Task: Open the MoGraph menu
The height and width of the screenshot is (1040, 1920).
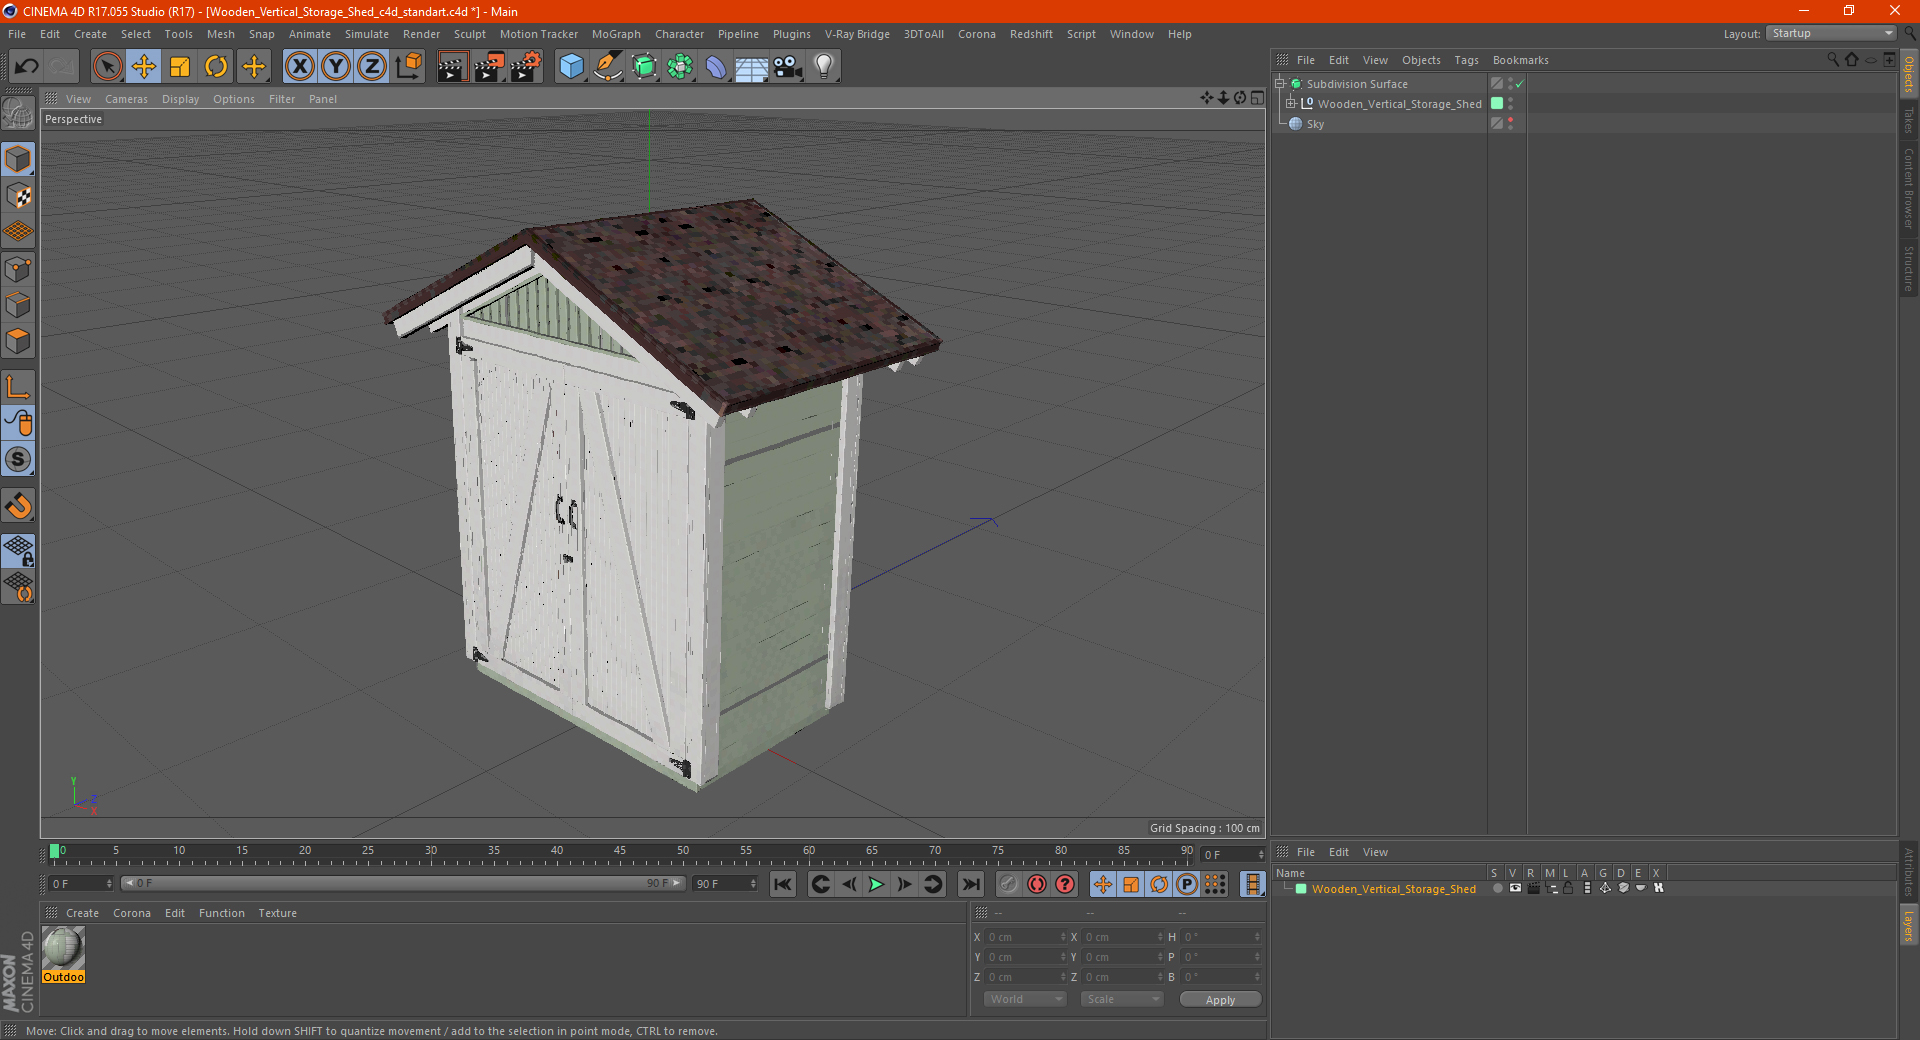Action: [615, 34]
